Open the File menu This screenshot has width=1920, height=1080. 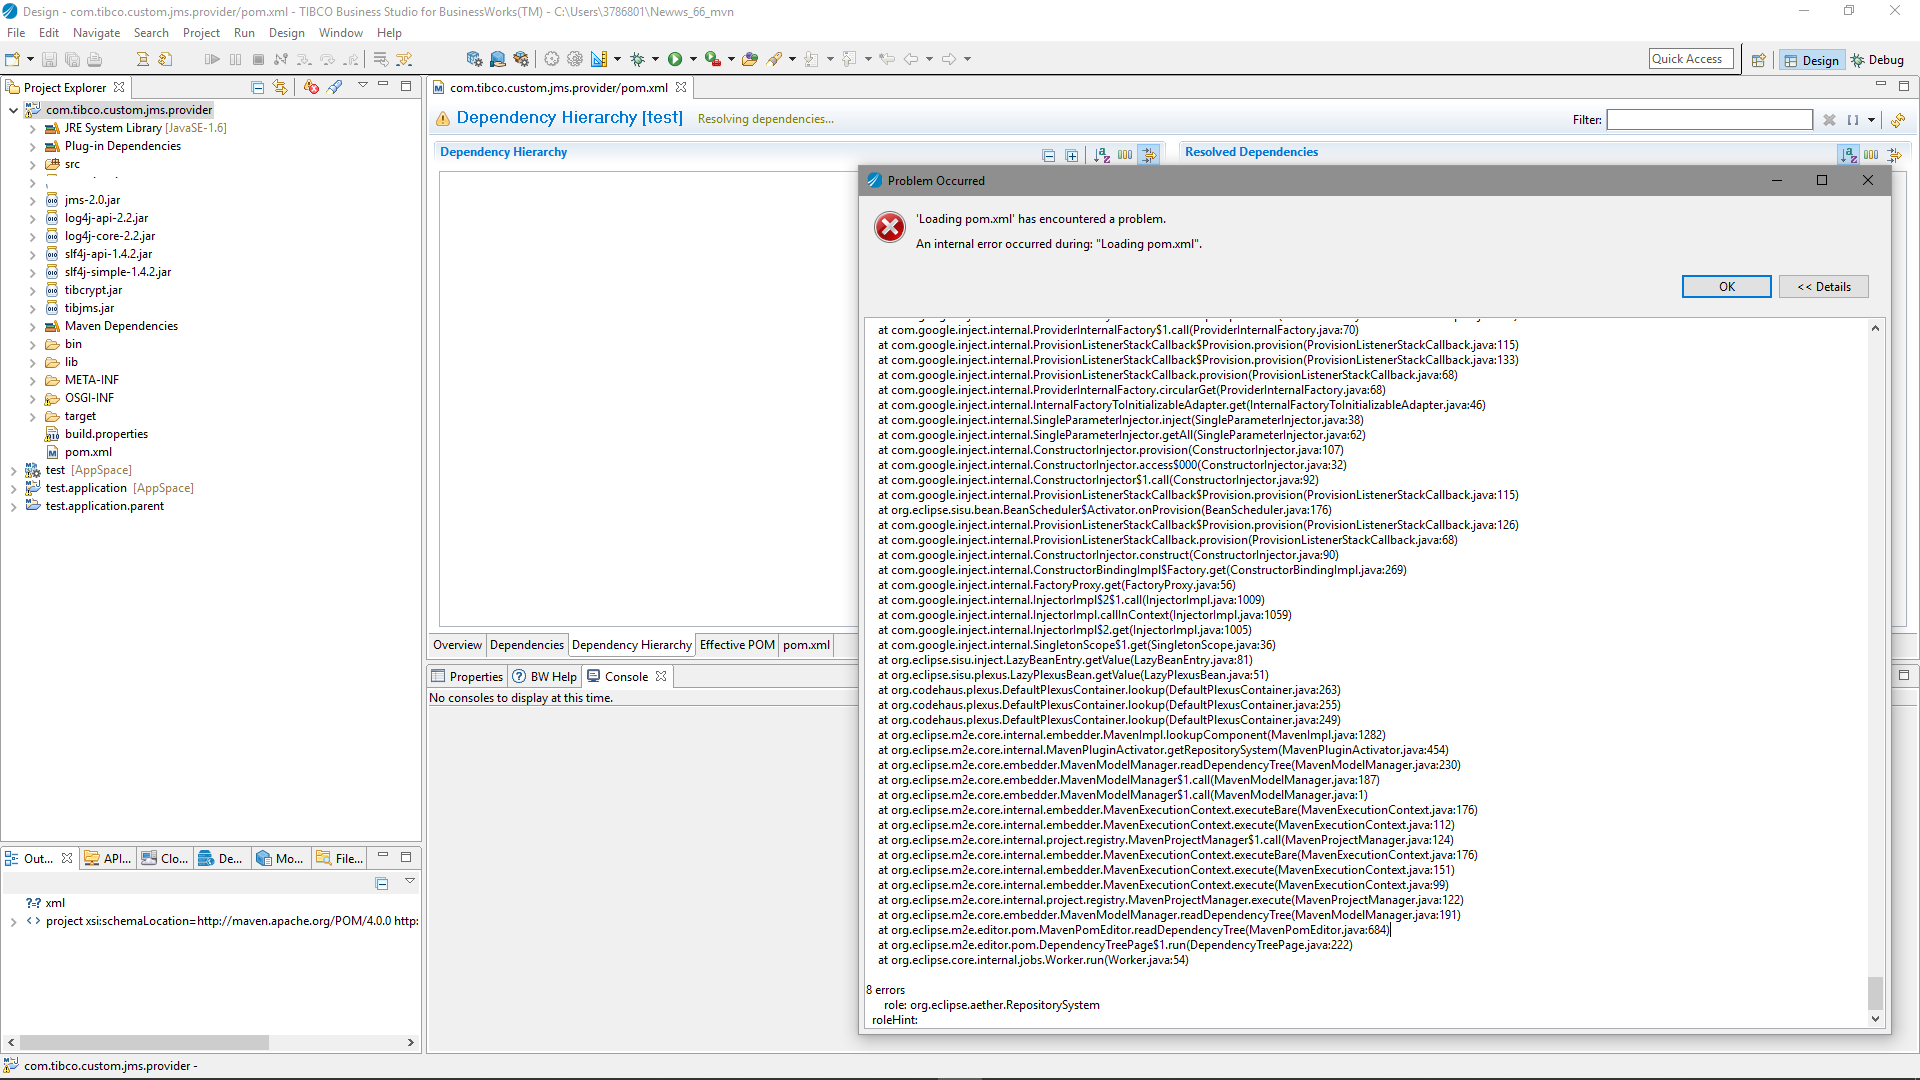16,33
